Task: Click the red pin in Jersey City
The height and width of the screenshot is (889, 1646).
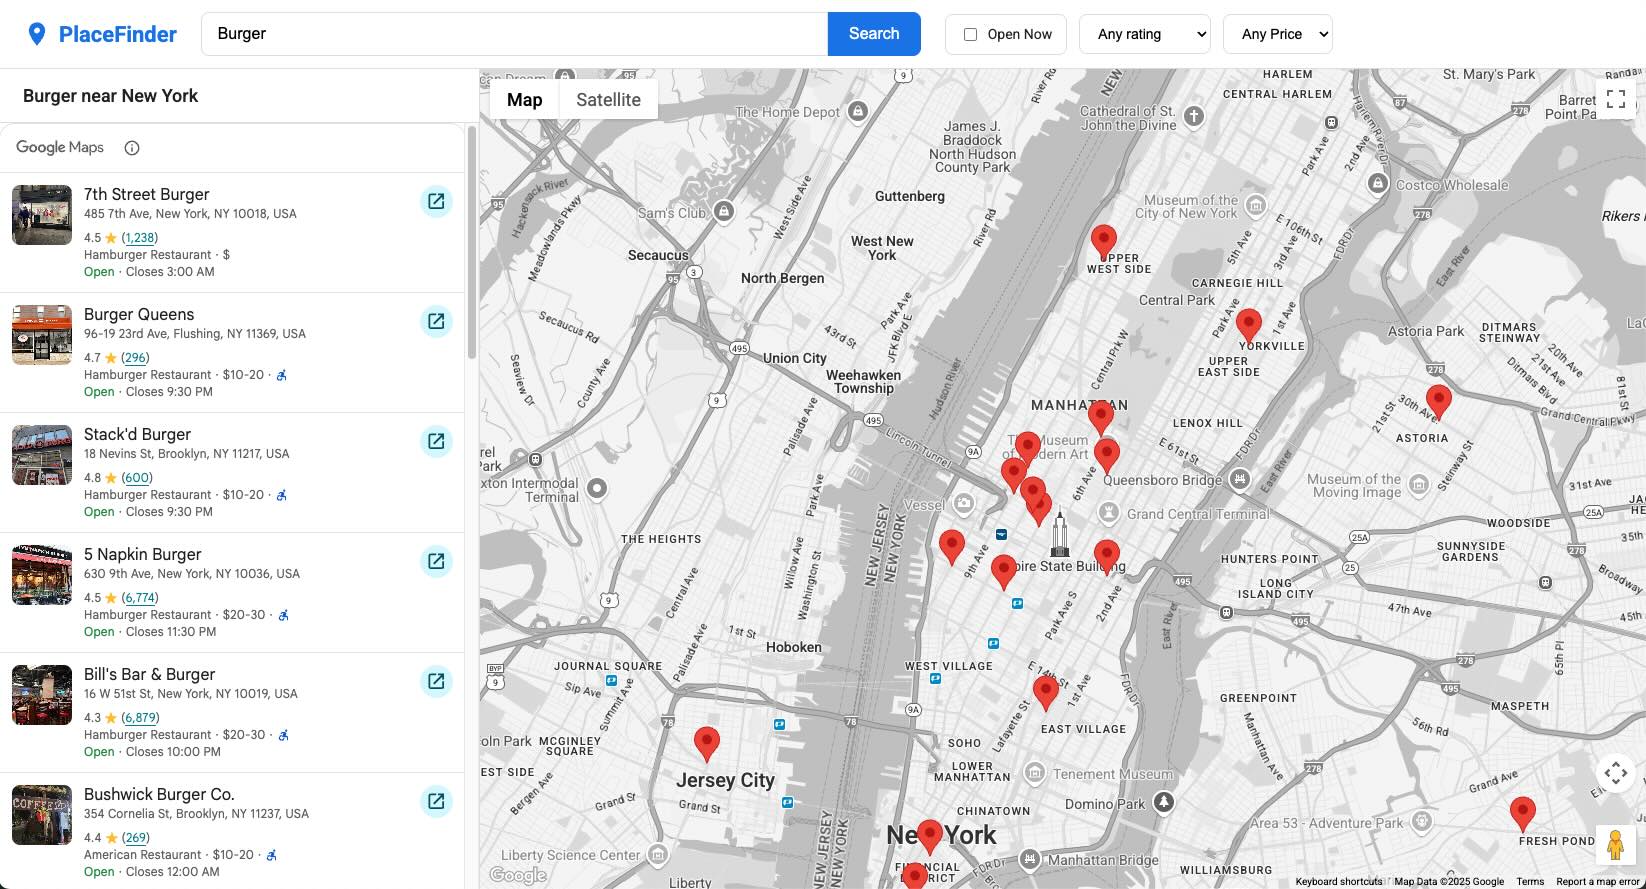Action: (707, 743)
